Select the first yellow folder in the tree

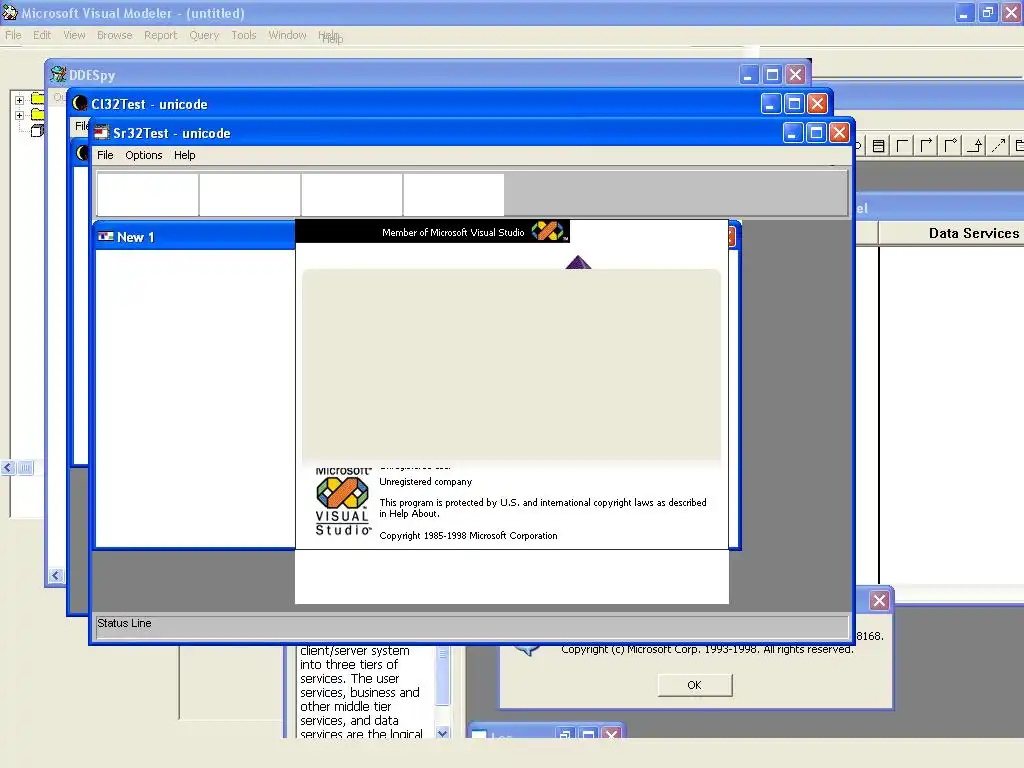(38, 99)
